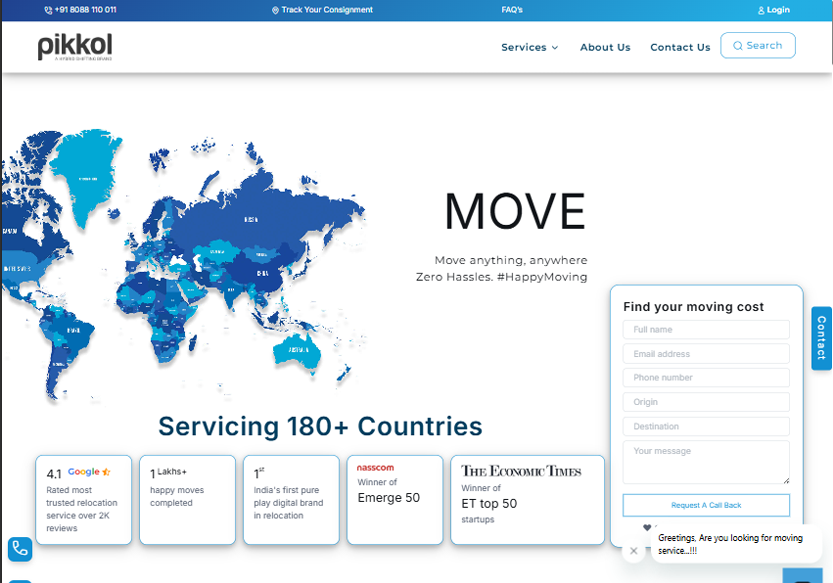Open the Services menu
This screenshot has height=583, width=833.
[530, 47]
